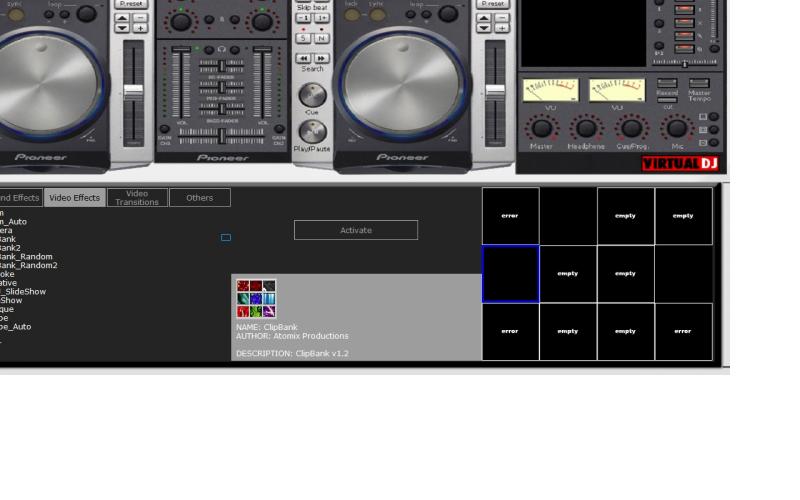Click right deck P.reset button
Viewport: 800px width, 500px height.
coord(493,4)
